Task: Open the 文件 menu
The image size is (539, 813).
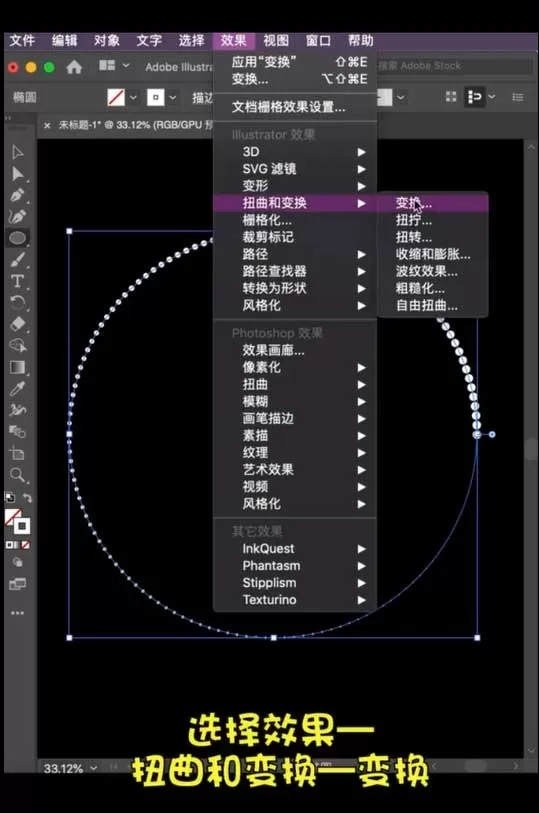Action: (x=22, y=40)
